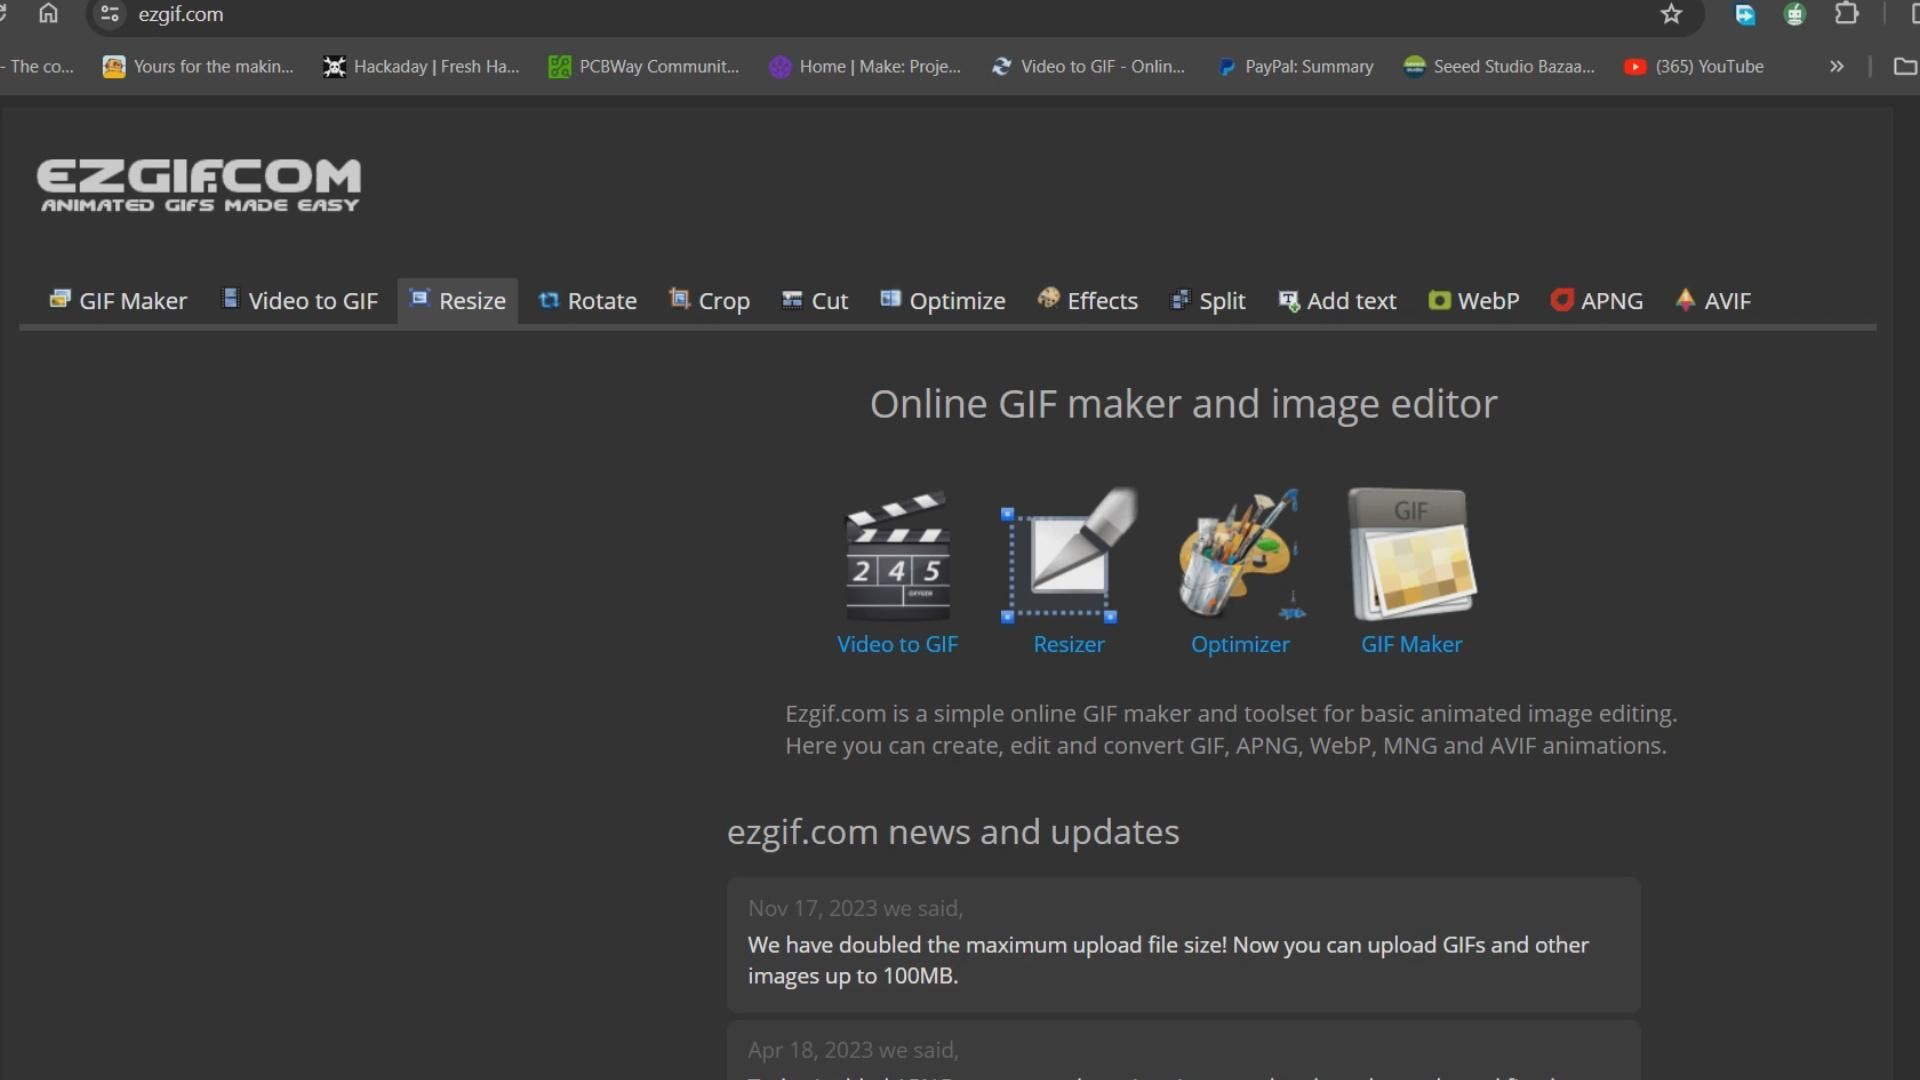This screenshot has width=1920, height=1080.
Task: Open the Video to GIF menu item
Action: click(299, 301)
